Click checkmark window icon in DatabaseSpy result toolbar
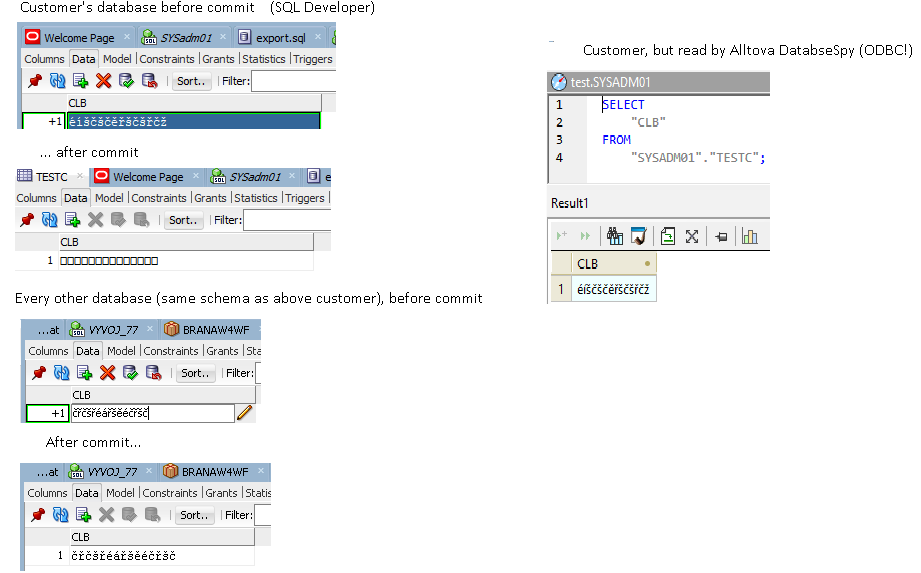This screenshot has width=921, height=573. pos(638,236)
